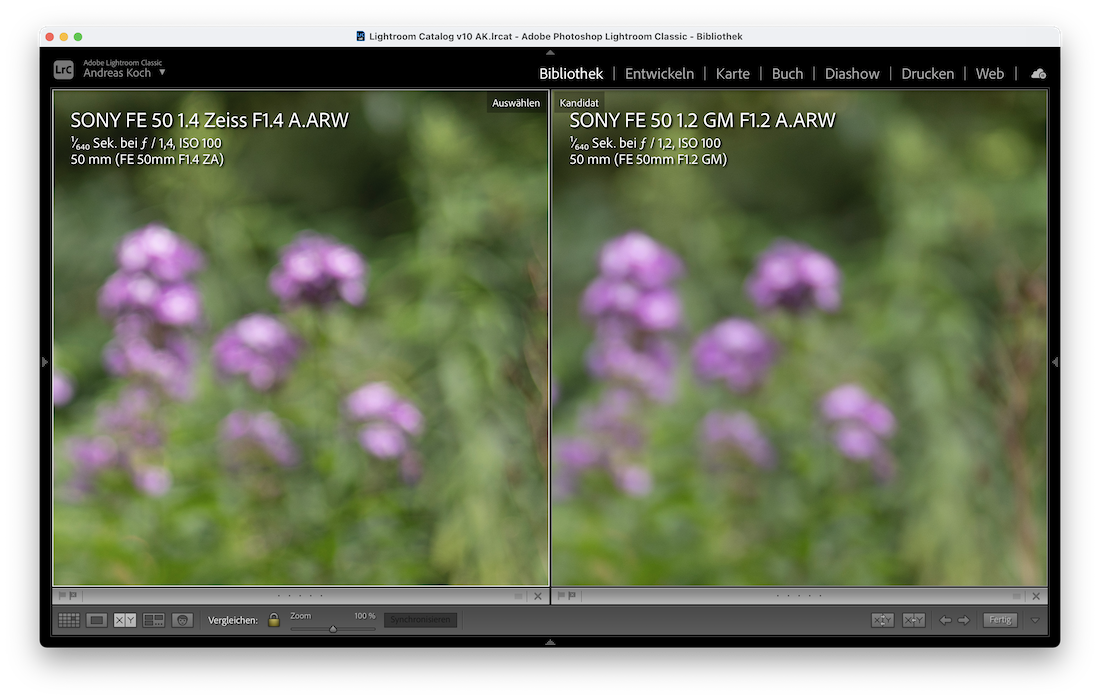Viewport: 1100px width, 700px height.
Task: Open the dropdown next to Fertig
Action: (x=1034, y=620)
